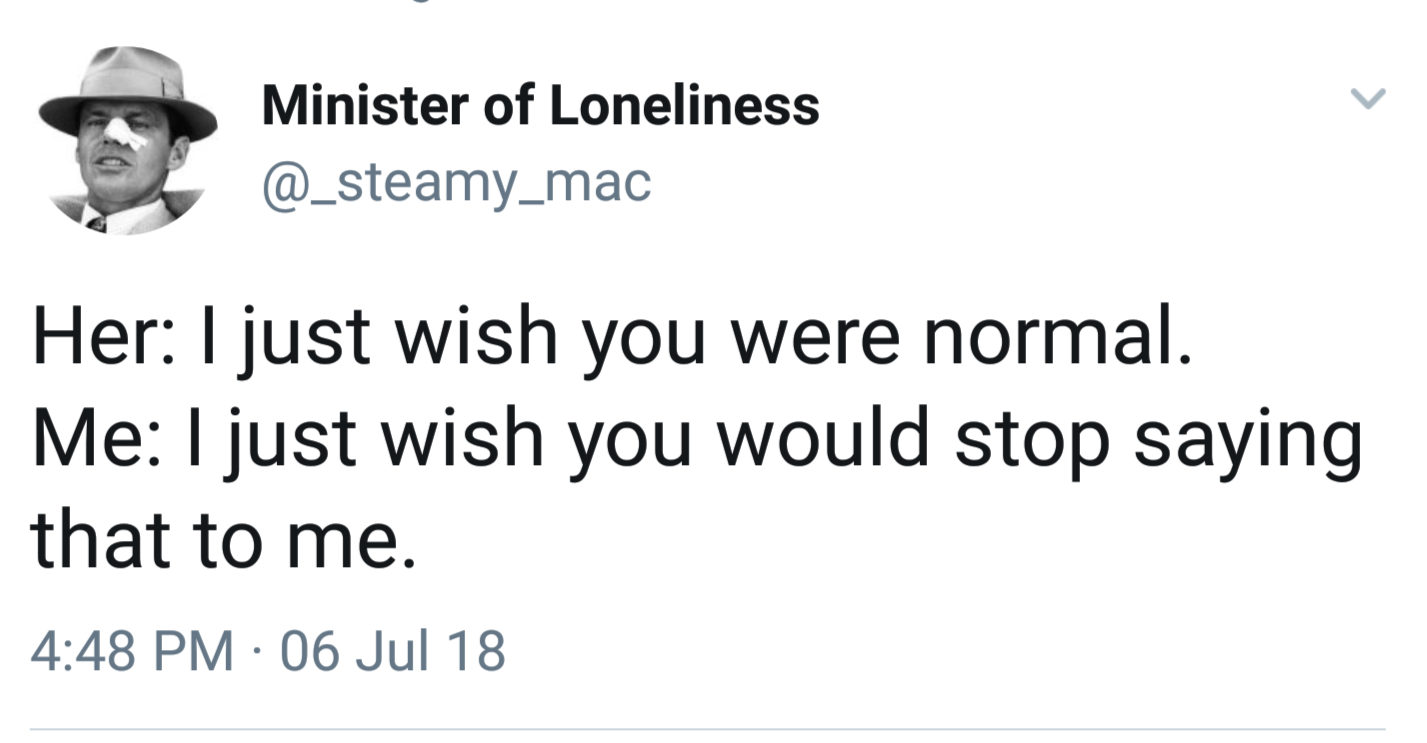
Task: Click the word "Minister" in the name
Action: [366, 105]
